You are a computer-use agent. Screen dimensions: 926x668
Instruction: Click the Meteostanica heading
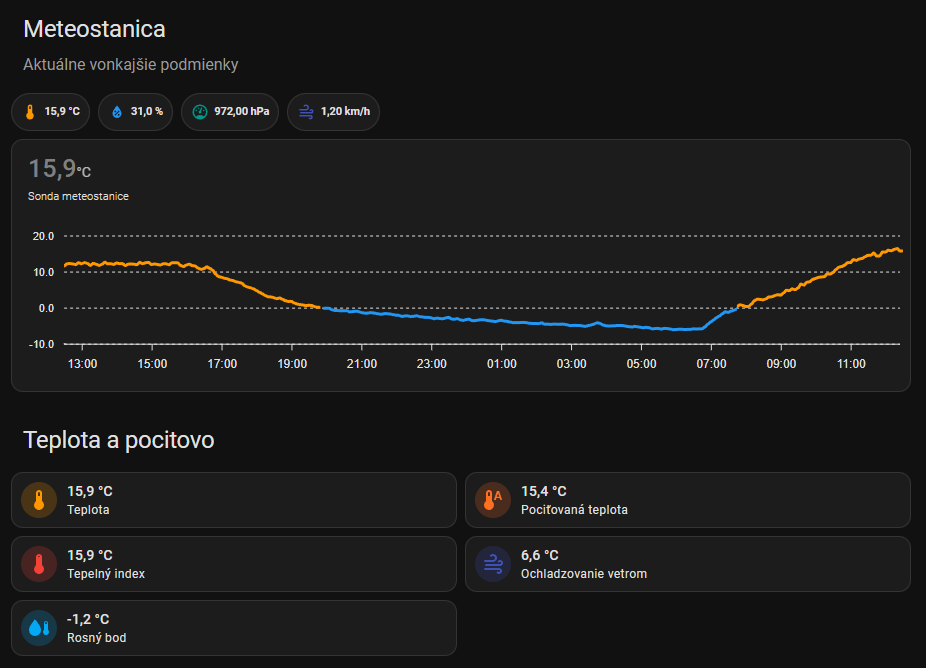tap(94, 29)
